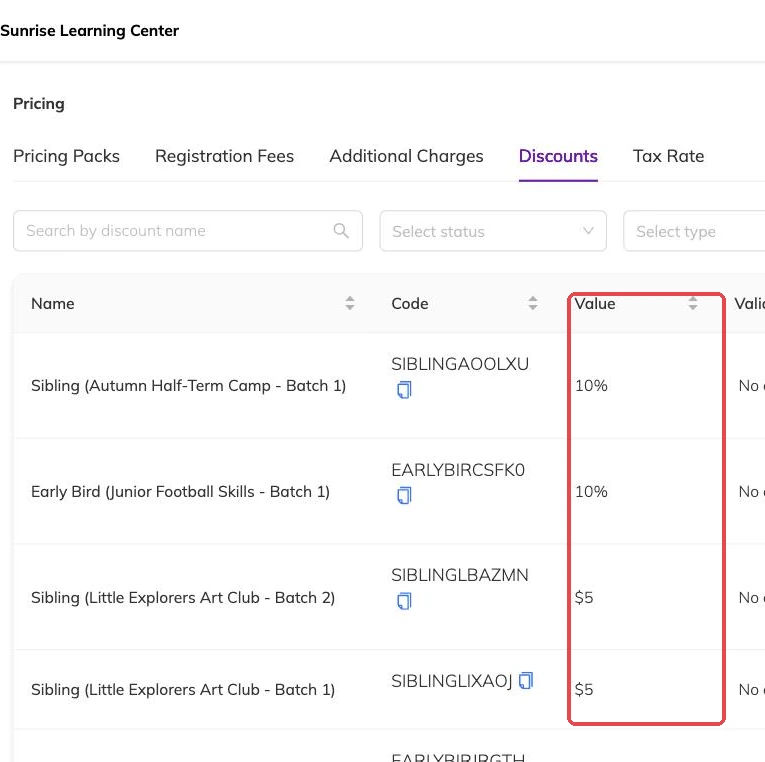Click Sibling (Autumn Half-Term Camp - Batch 1)
The width and height of the screenshot is (765, 762).
point(188,386)
